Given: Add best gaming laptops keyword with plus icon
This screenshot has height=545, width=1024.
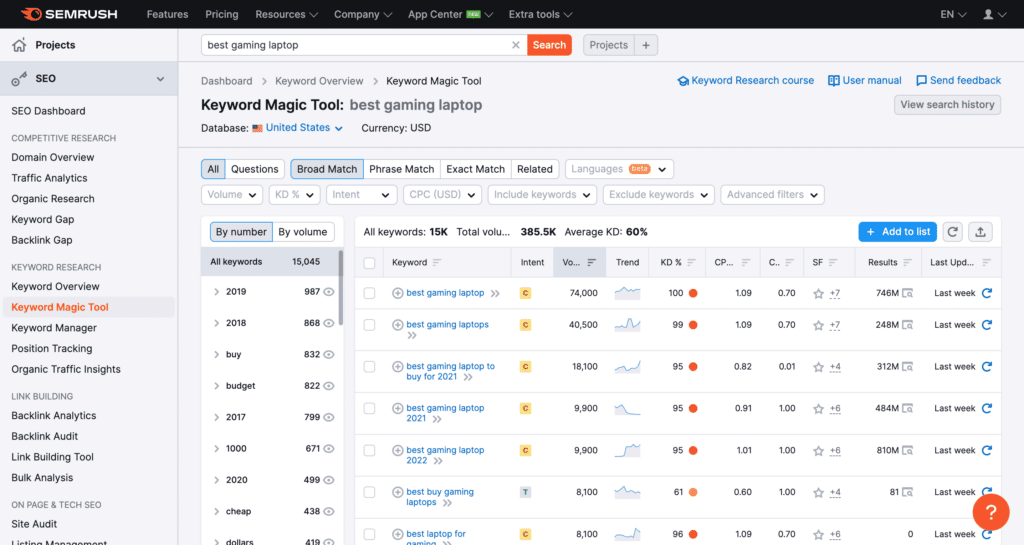Looking at the screenshot, I should click(397, 324).
